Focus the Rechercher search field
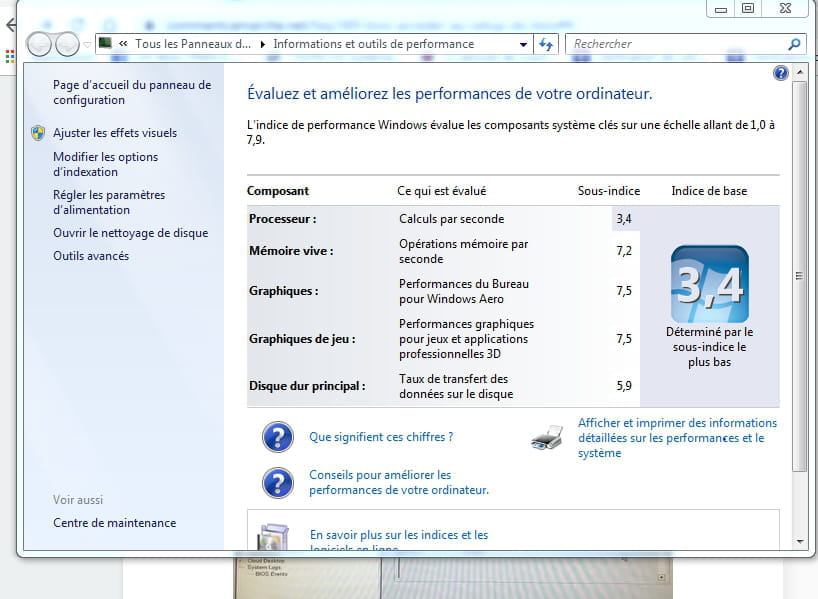The height and width of the screenshot is (599, 818). (x=677, y=44)
